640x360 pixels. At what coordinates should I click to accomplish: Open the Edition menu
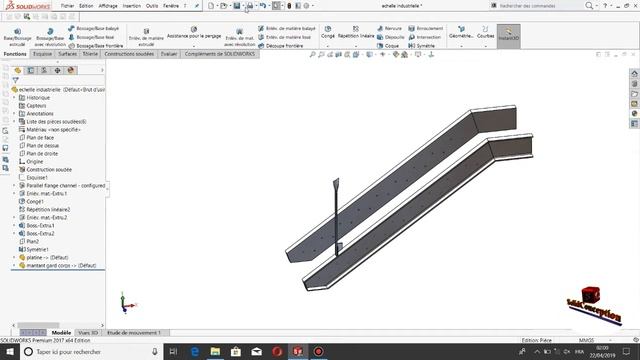[x=86, y=6]
